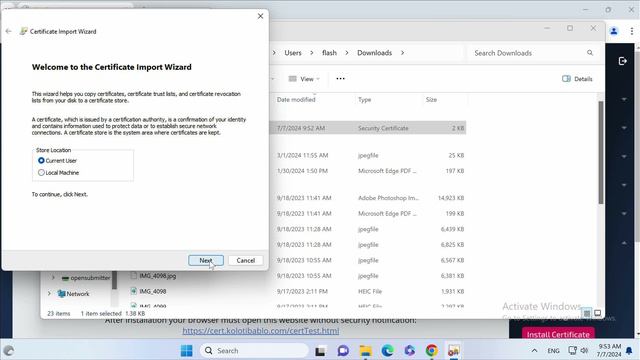Image resolution: width=640 pixels, height=360 pixels.
Task: Open the notifications bell icon
Action: [629, 351]
